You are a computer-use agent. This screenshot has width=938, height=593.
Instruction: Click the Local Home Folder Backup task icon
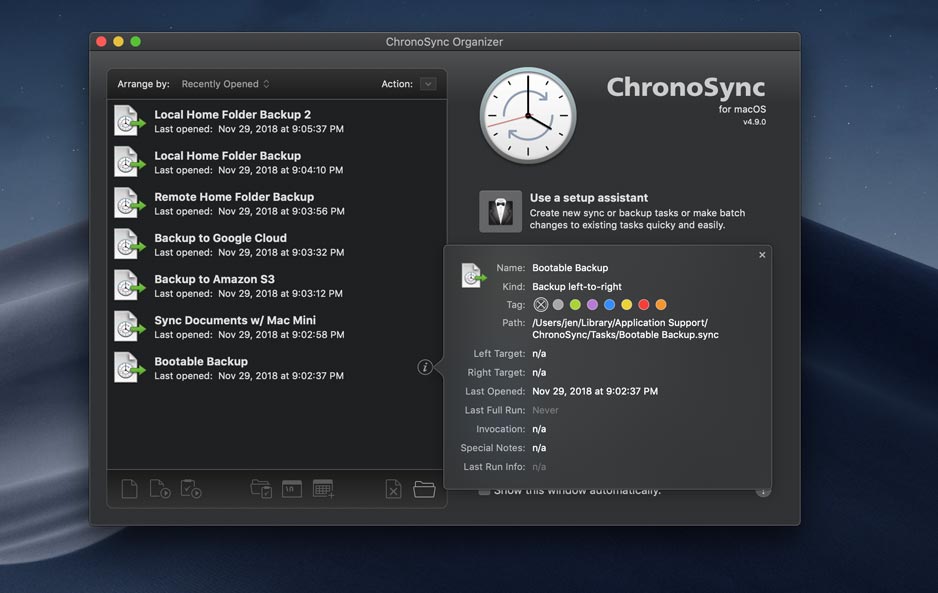tap(129, 162)
